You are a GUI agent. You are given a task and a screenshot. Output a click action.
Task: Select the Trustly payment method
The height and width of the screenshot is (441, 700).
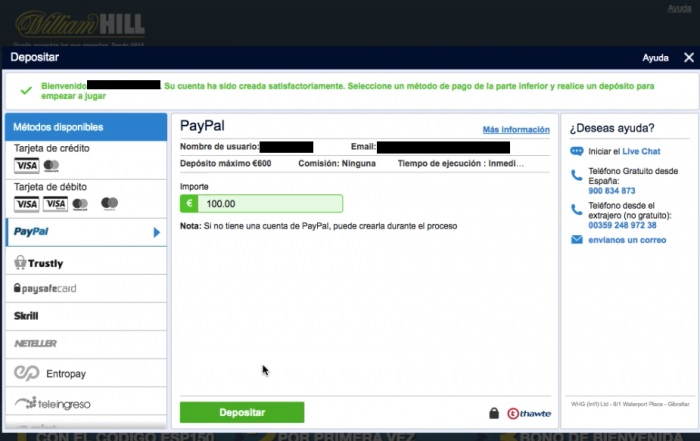pos(86,261)
